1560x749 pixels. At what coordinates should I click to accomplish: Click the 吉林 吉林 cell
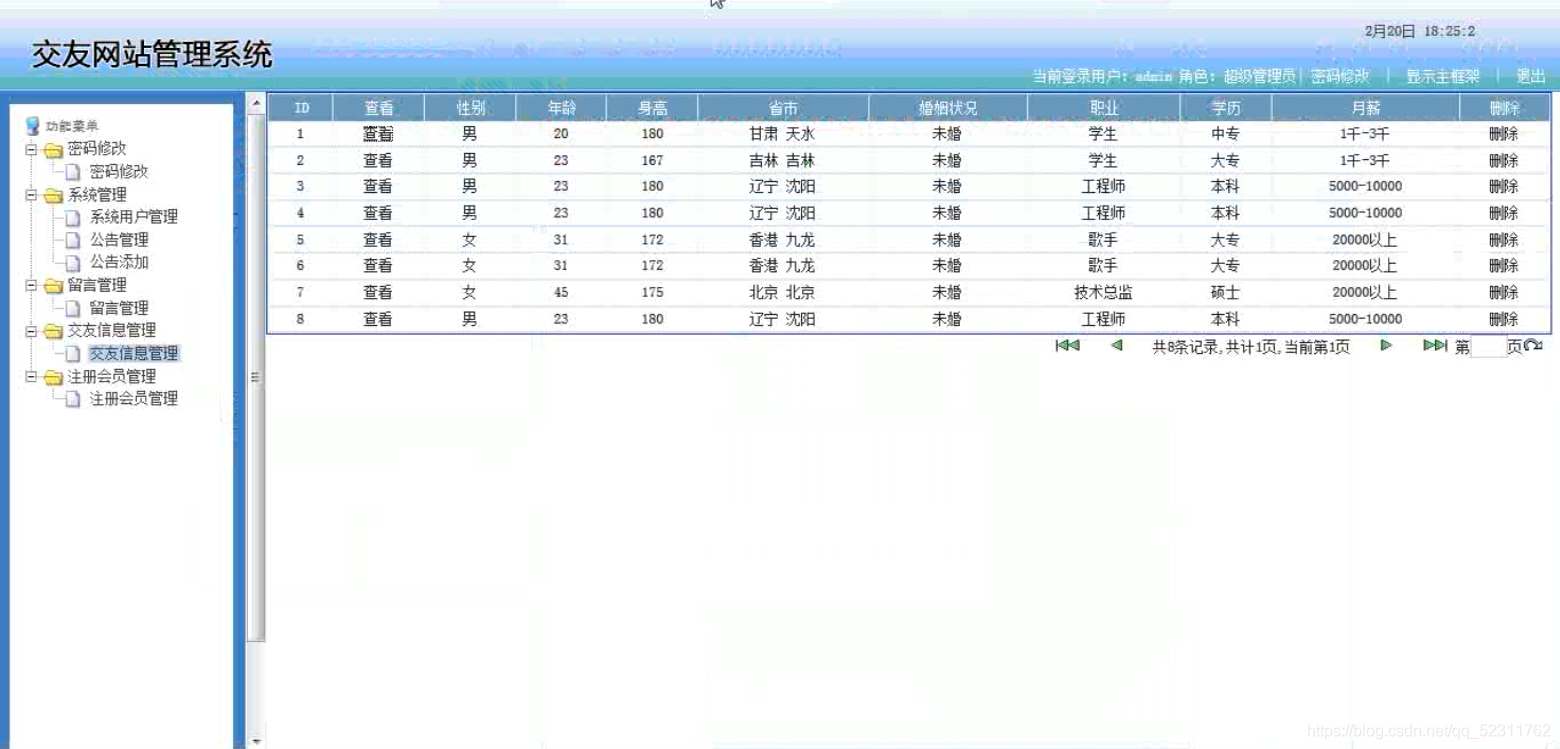[x=783, y=160]
